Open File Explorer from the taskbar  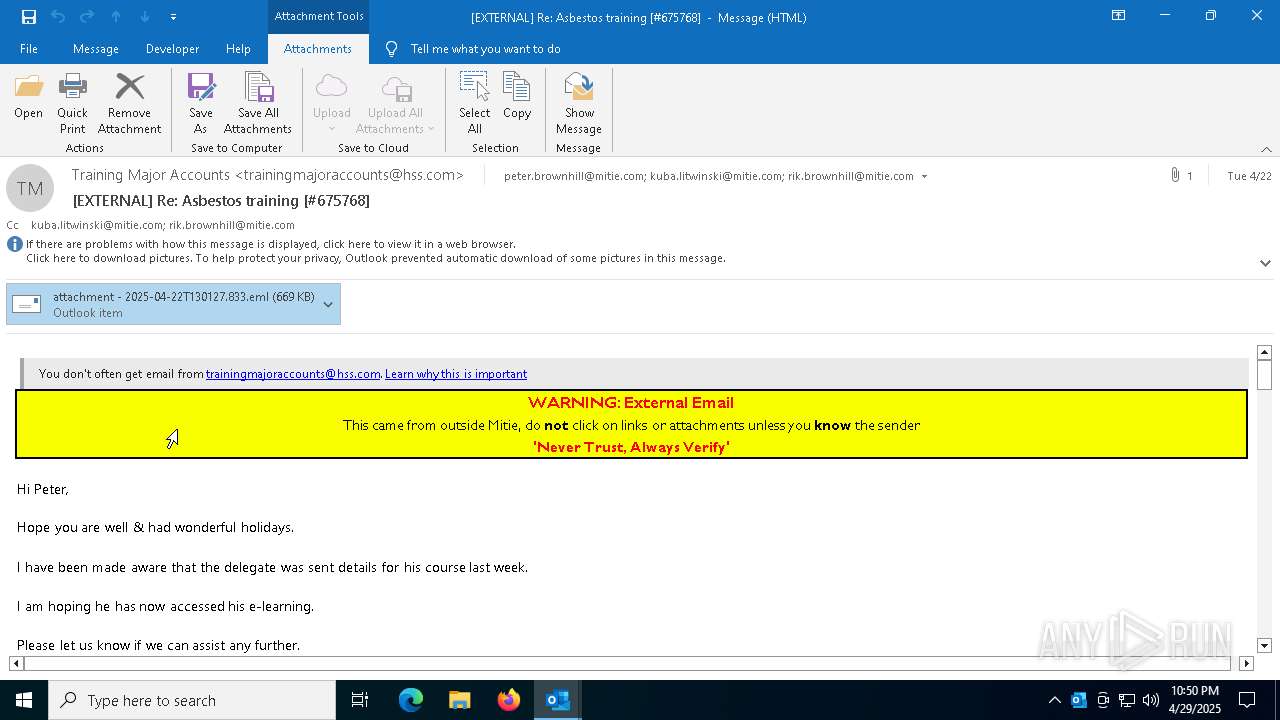(460, 700)
